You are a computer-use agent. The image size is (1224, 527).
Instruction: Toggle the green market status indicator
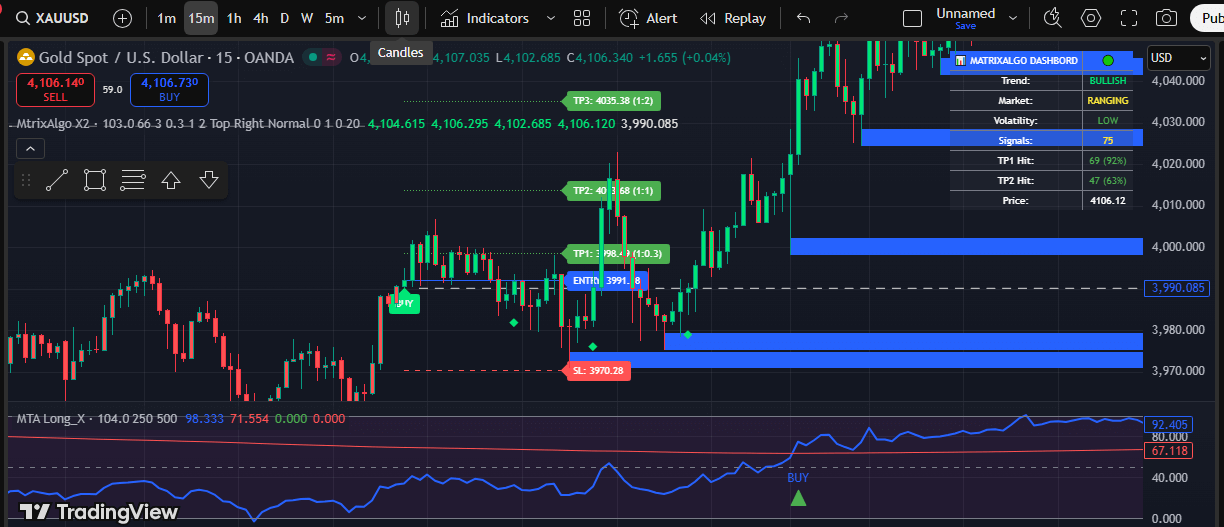(x=312, y=58)
